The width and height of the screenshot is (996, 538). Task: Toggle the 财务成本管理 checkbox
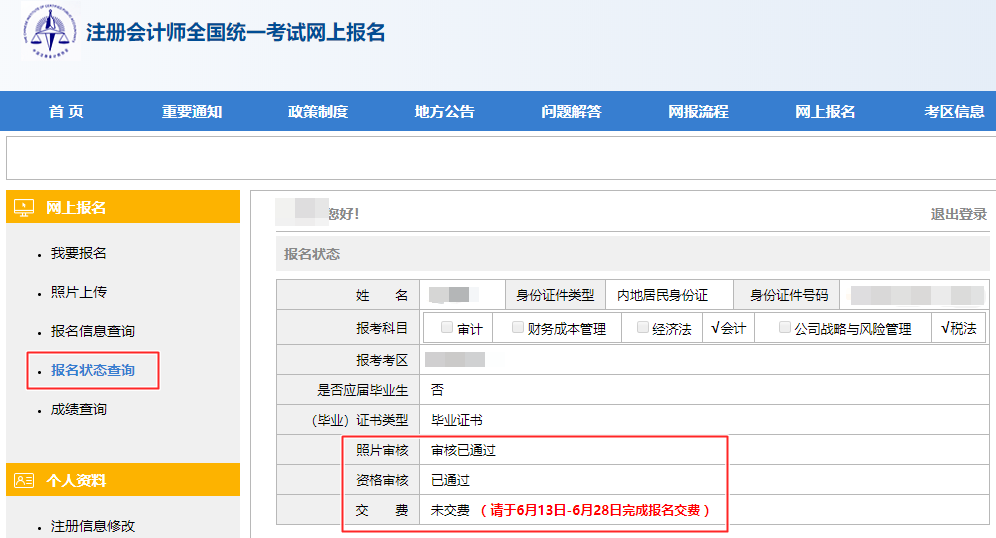coord(517,327)
